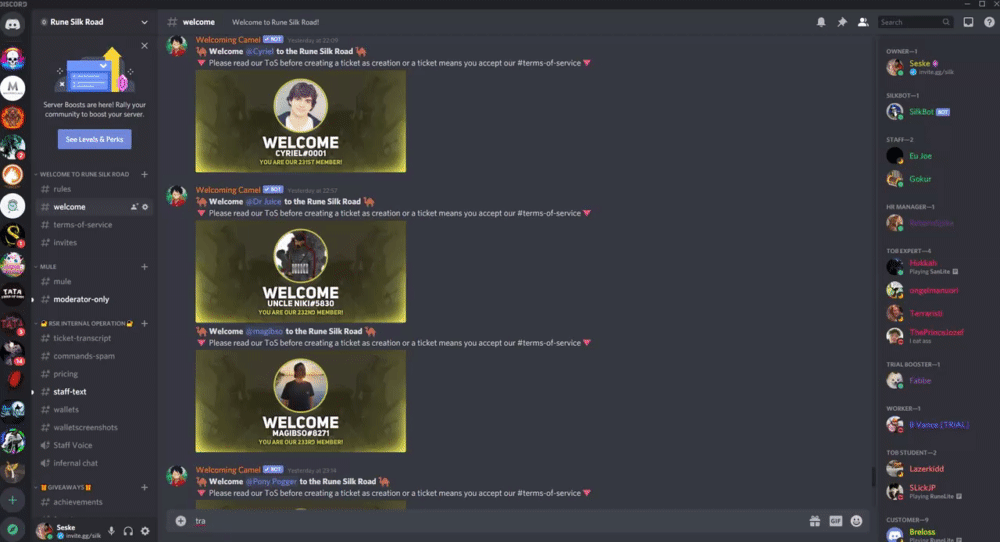
Task: Open the help question mark icon
Action: click(989, 22)
